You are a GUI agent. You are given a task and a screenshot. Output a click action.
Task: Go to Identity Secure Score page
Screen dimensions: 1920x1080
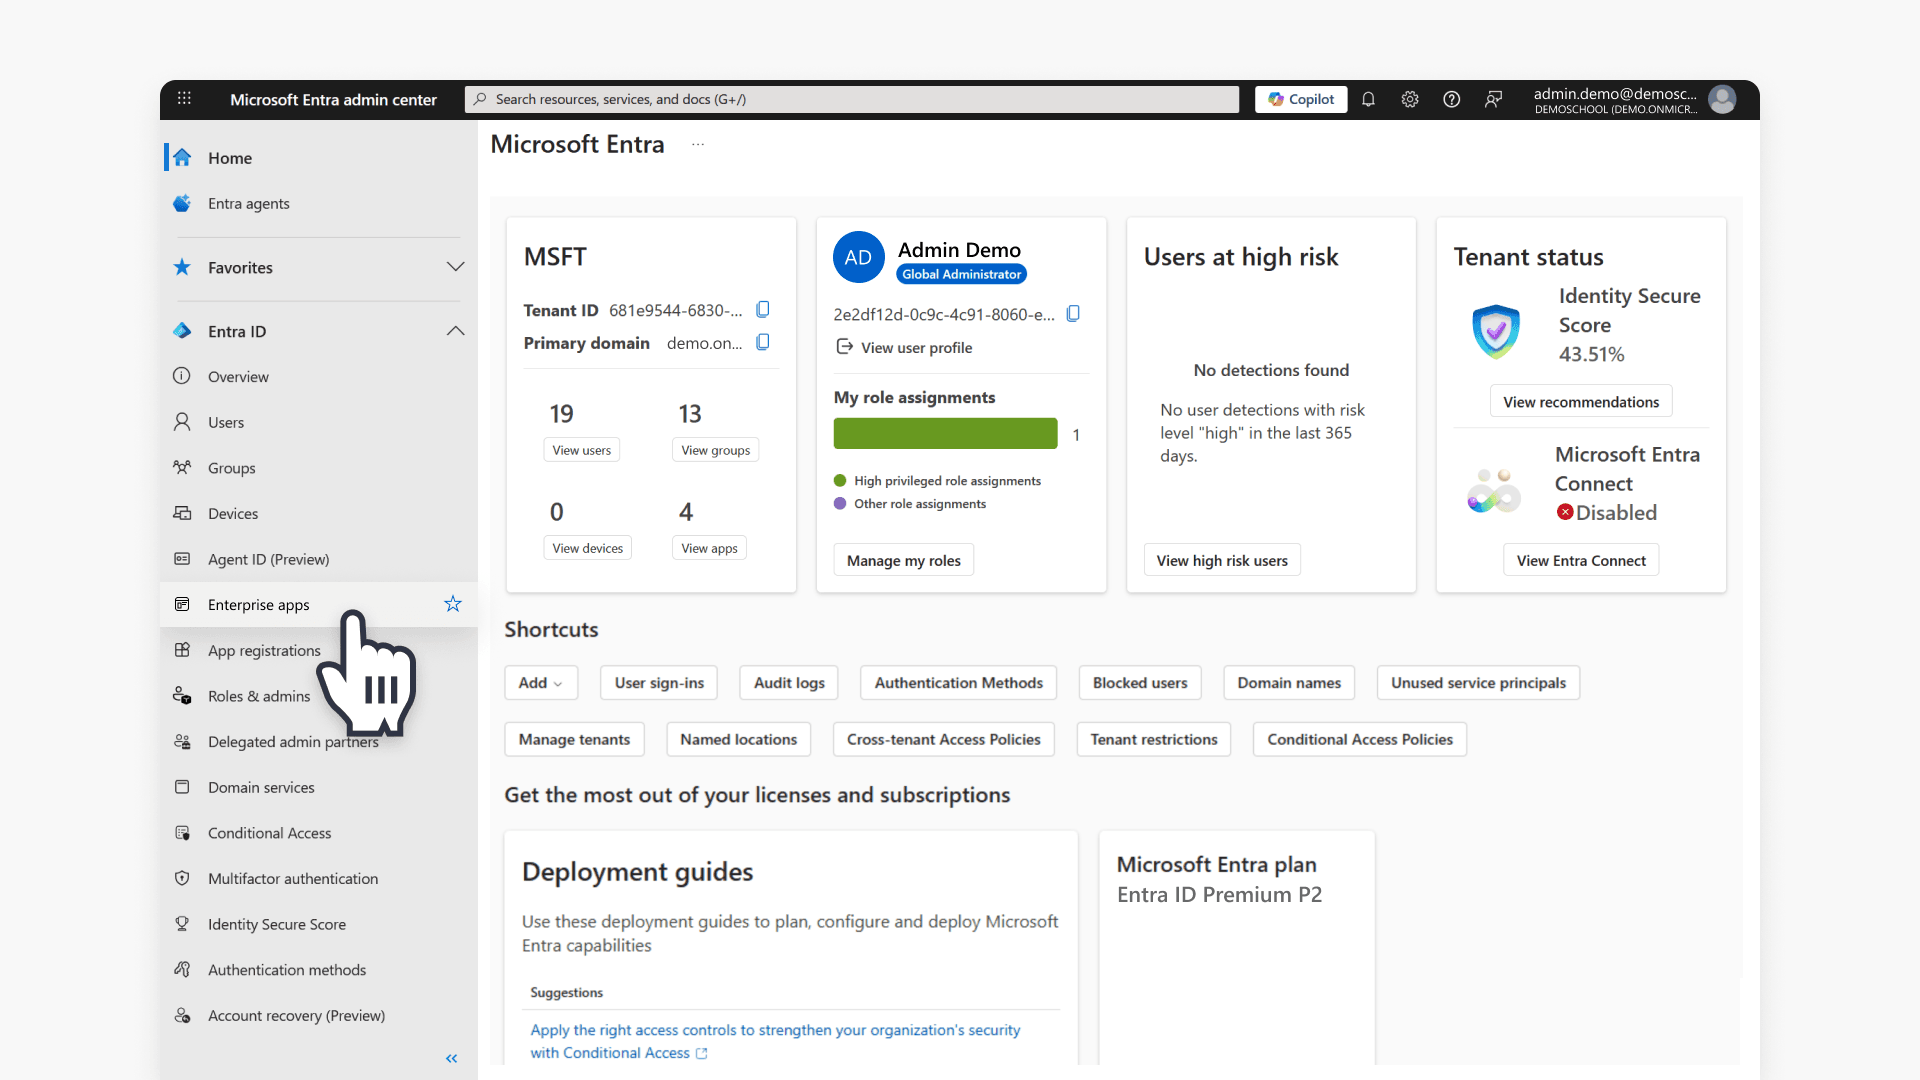[x=277, y=924]
